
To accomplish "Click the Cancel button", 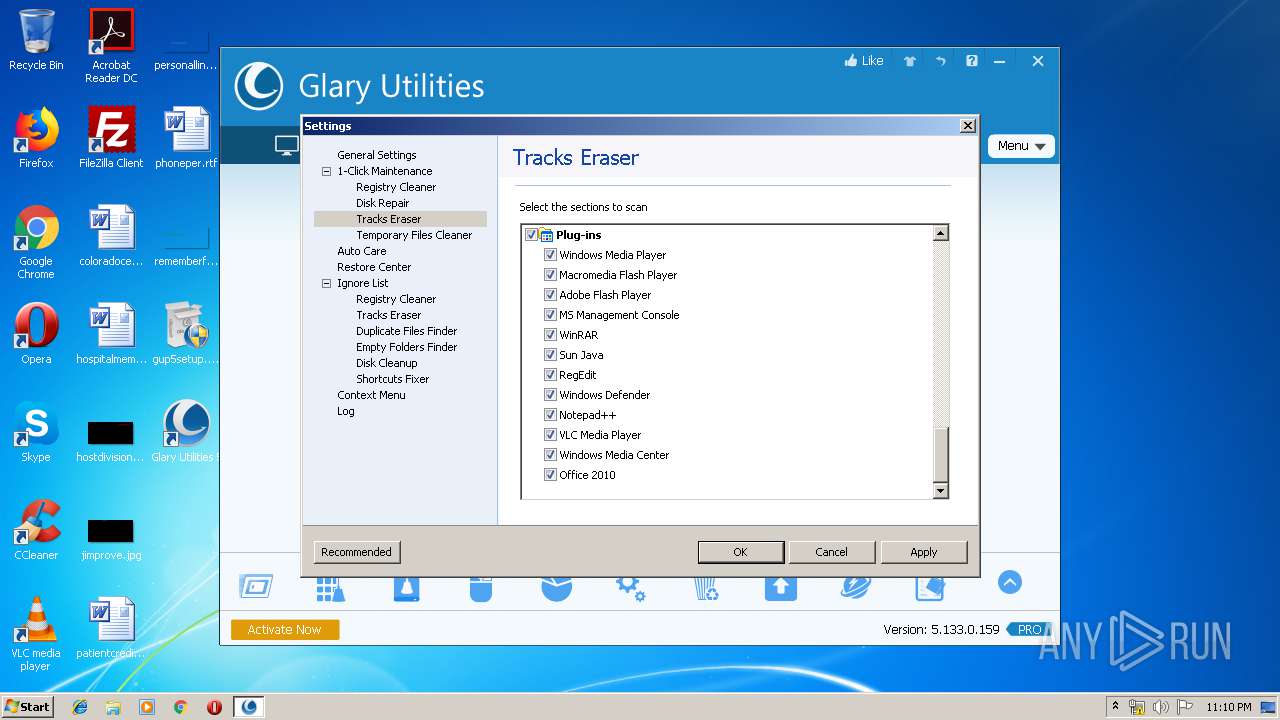I will click(x=831, y=552).
